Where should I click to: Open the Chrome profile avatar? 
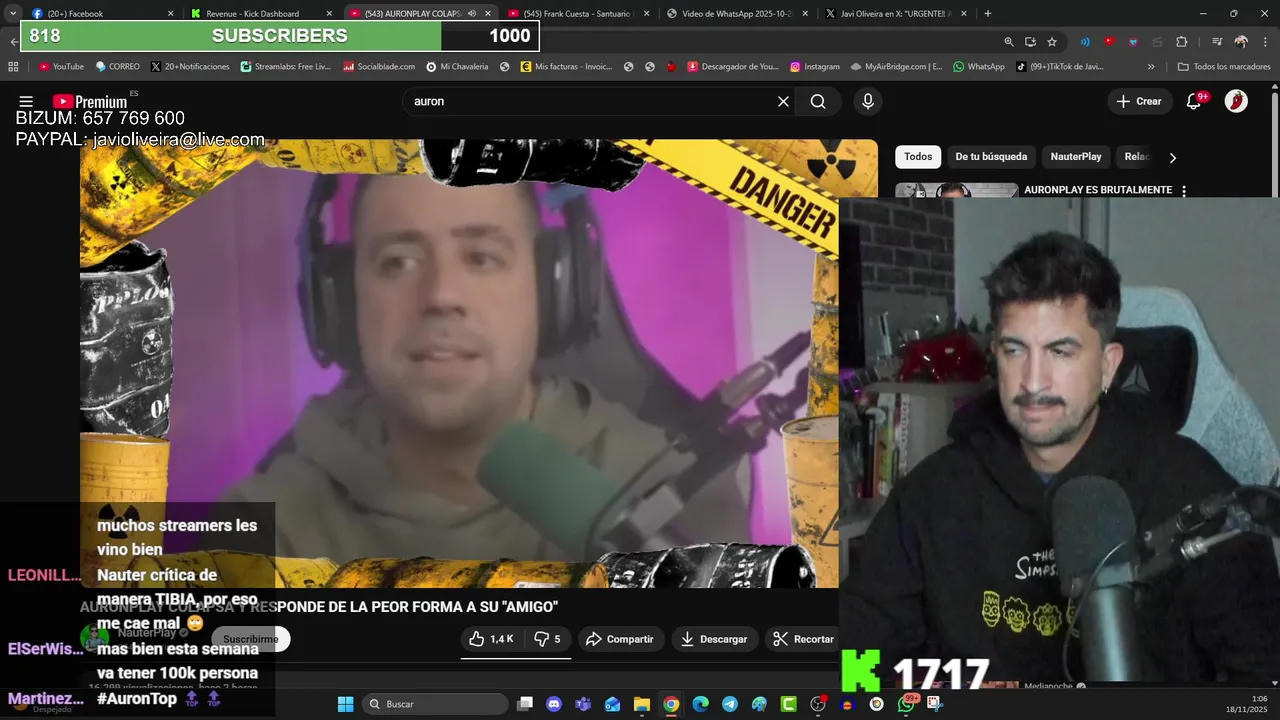(1241, 42)
